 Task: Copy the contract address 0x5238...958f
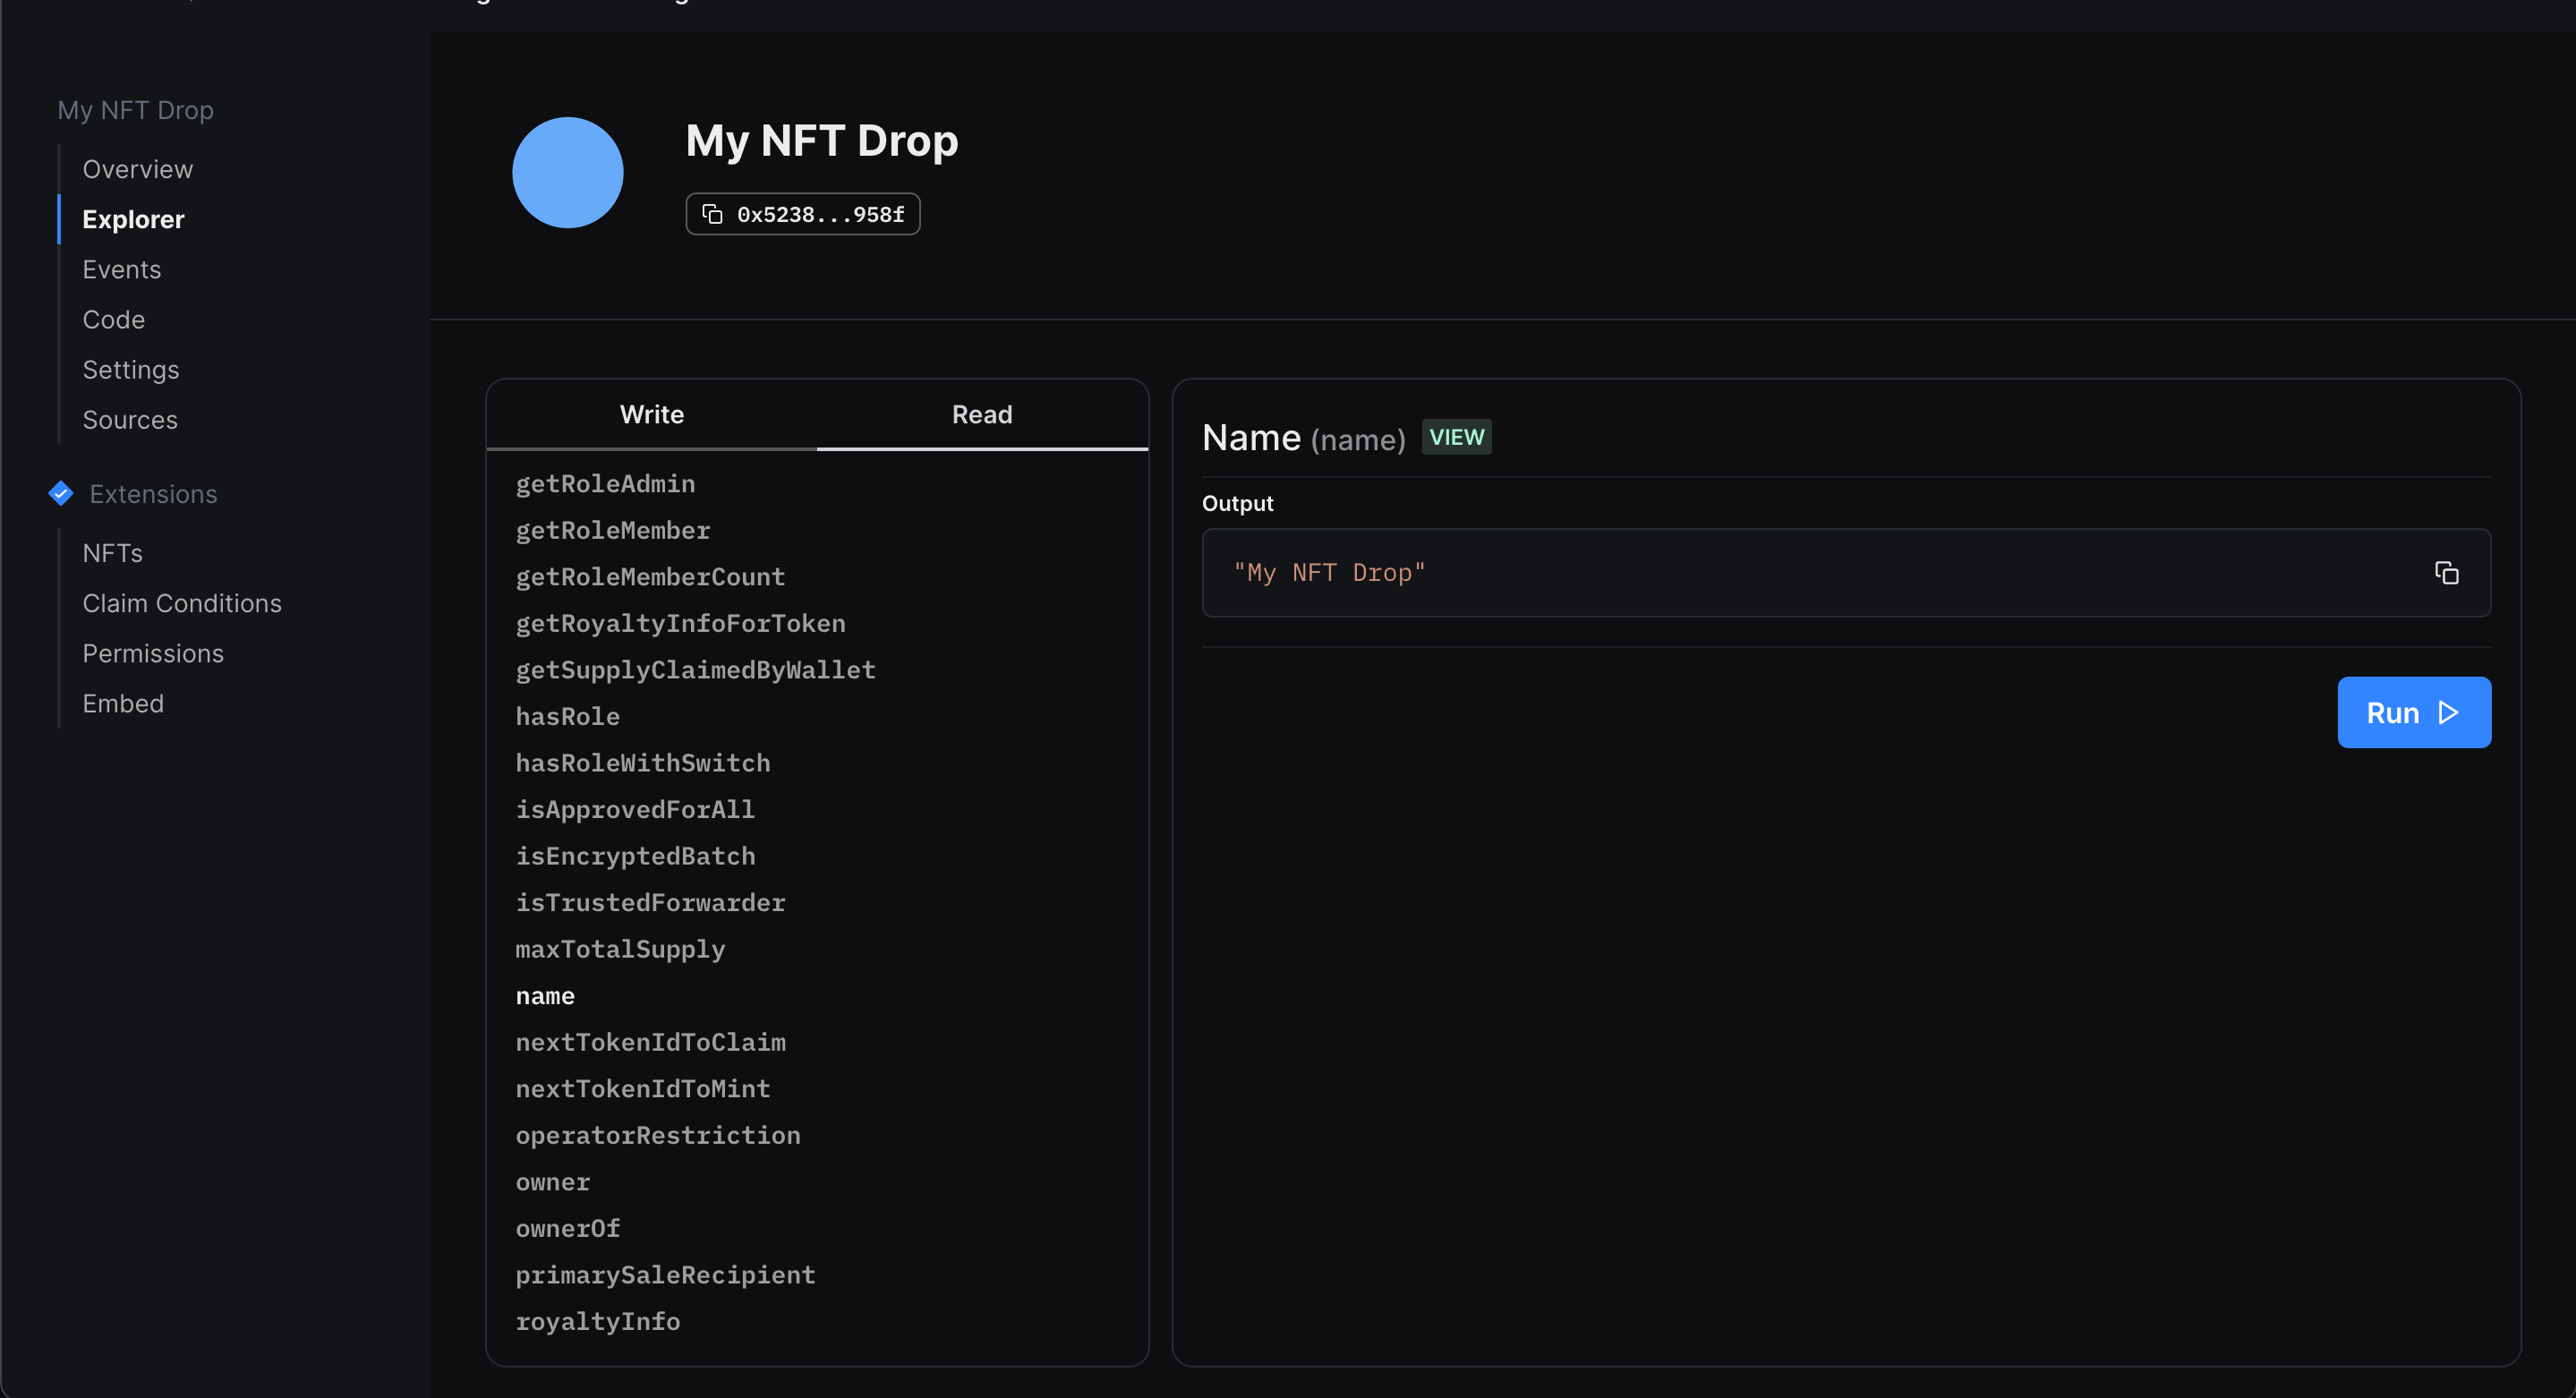pos(801,213)
